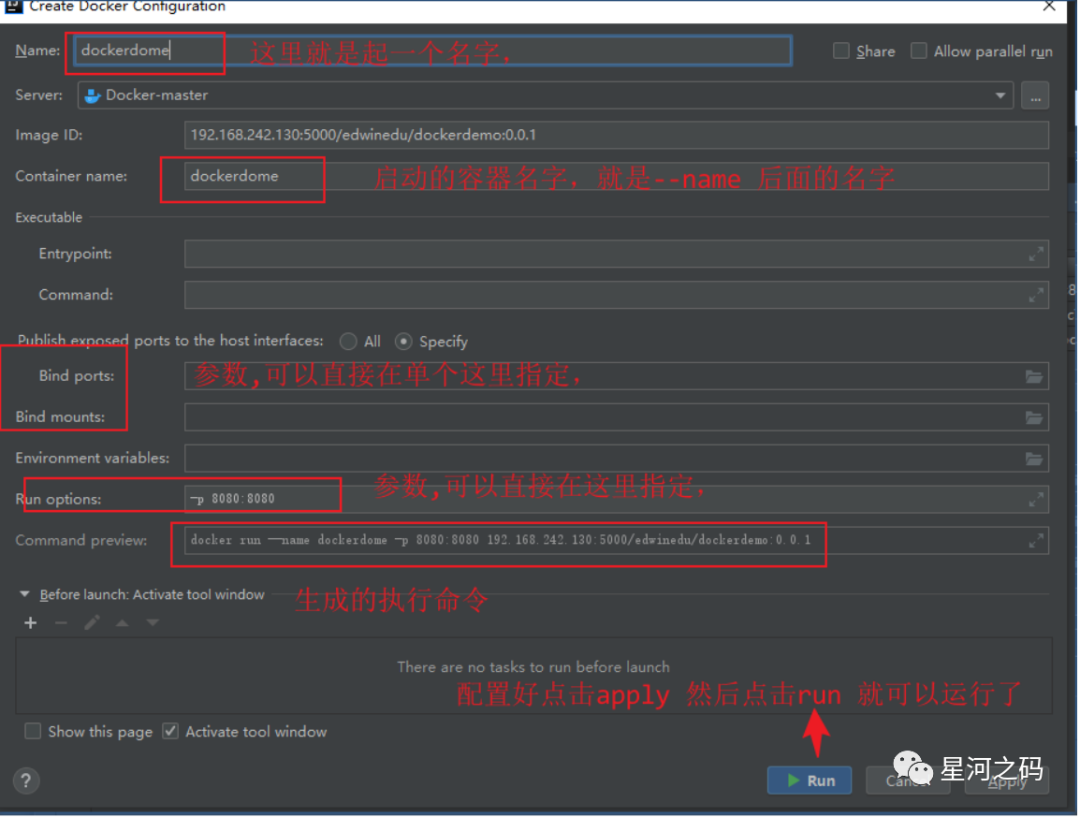Select the Specify radio button

pyautogui.click(x=404, y=342)
